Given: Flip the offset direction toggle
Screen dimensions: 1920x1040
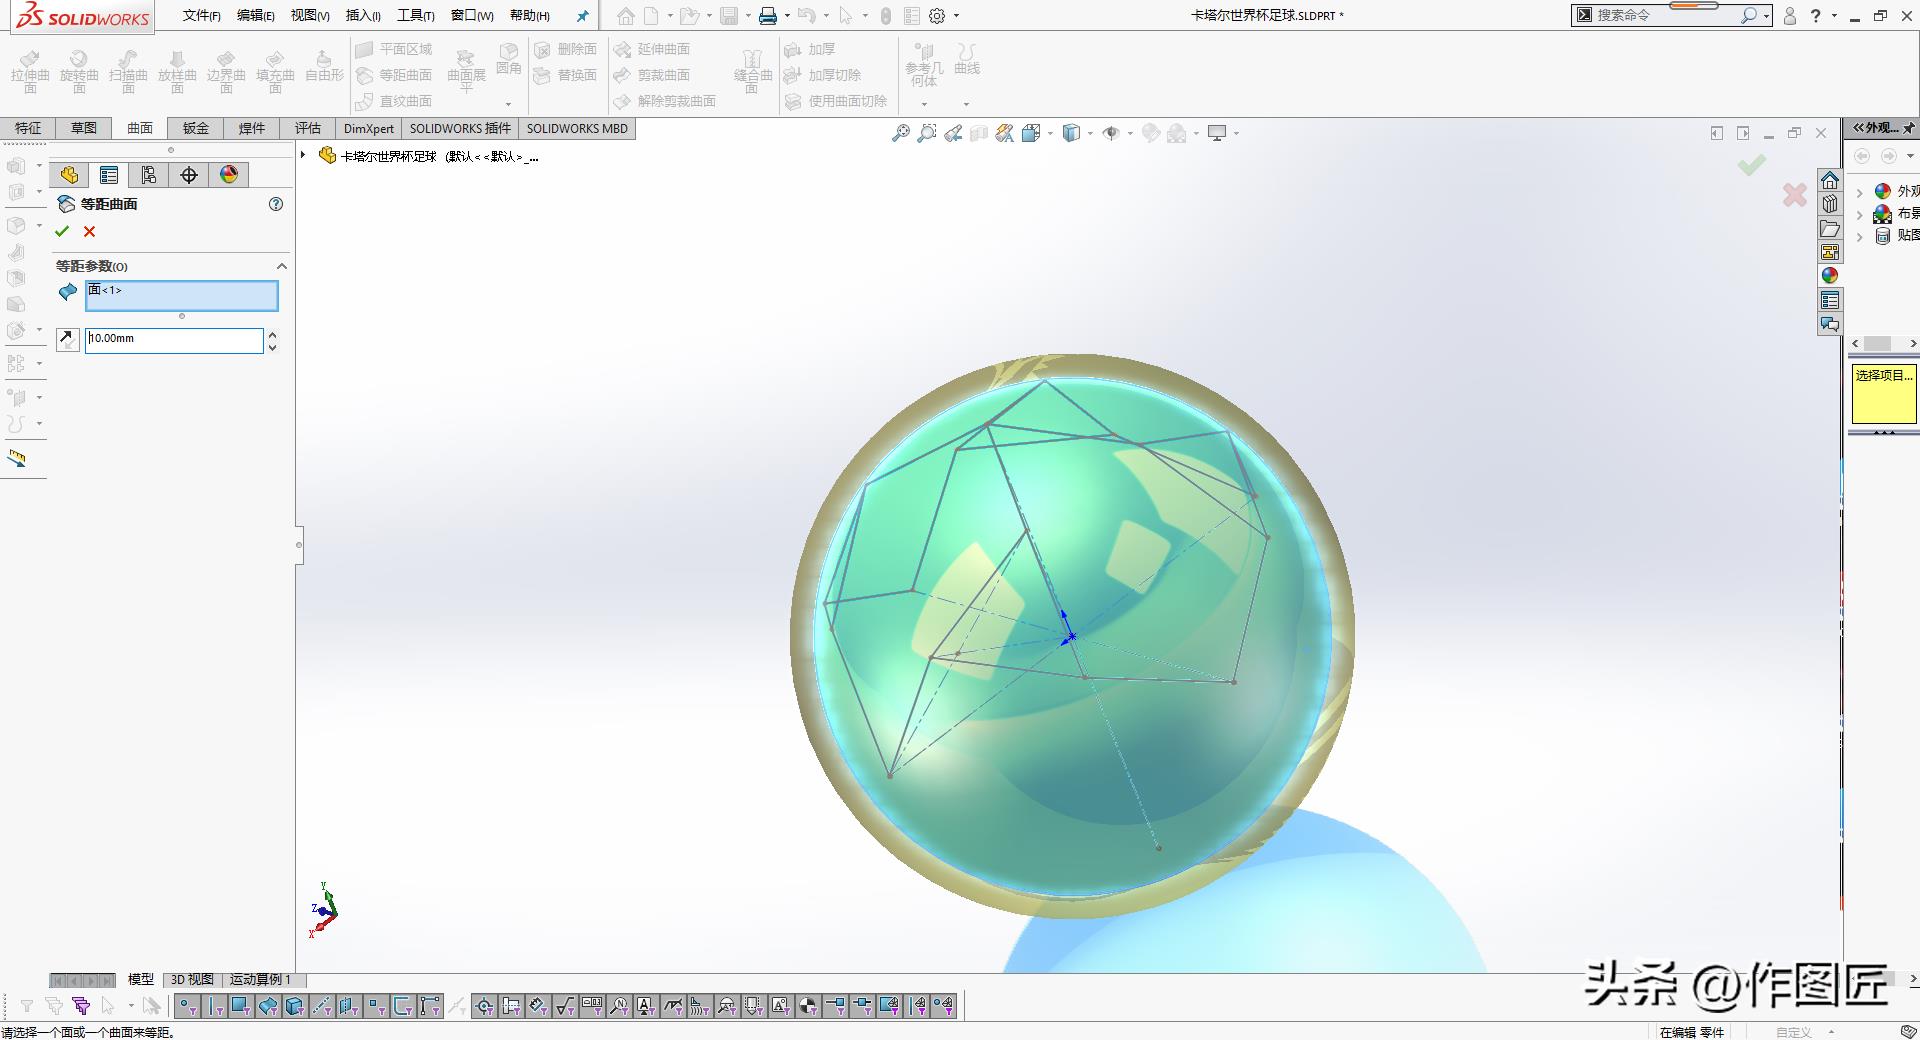Looking at the screenshot, I should (67, 340).
